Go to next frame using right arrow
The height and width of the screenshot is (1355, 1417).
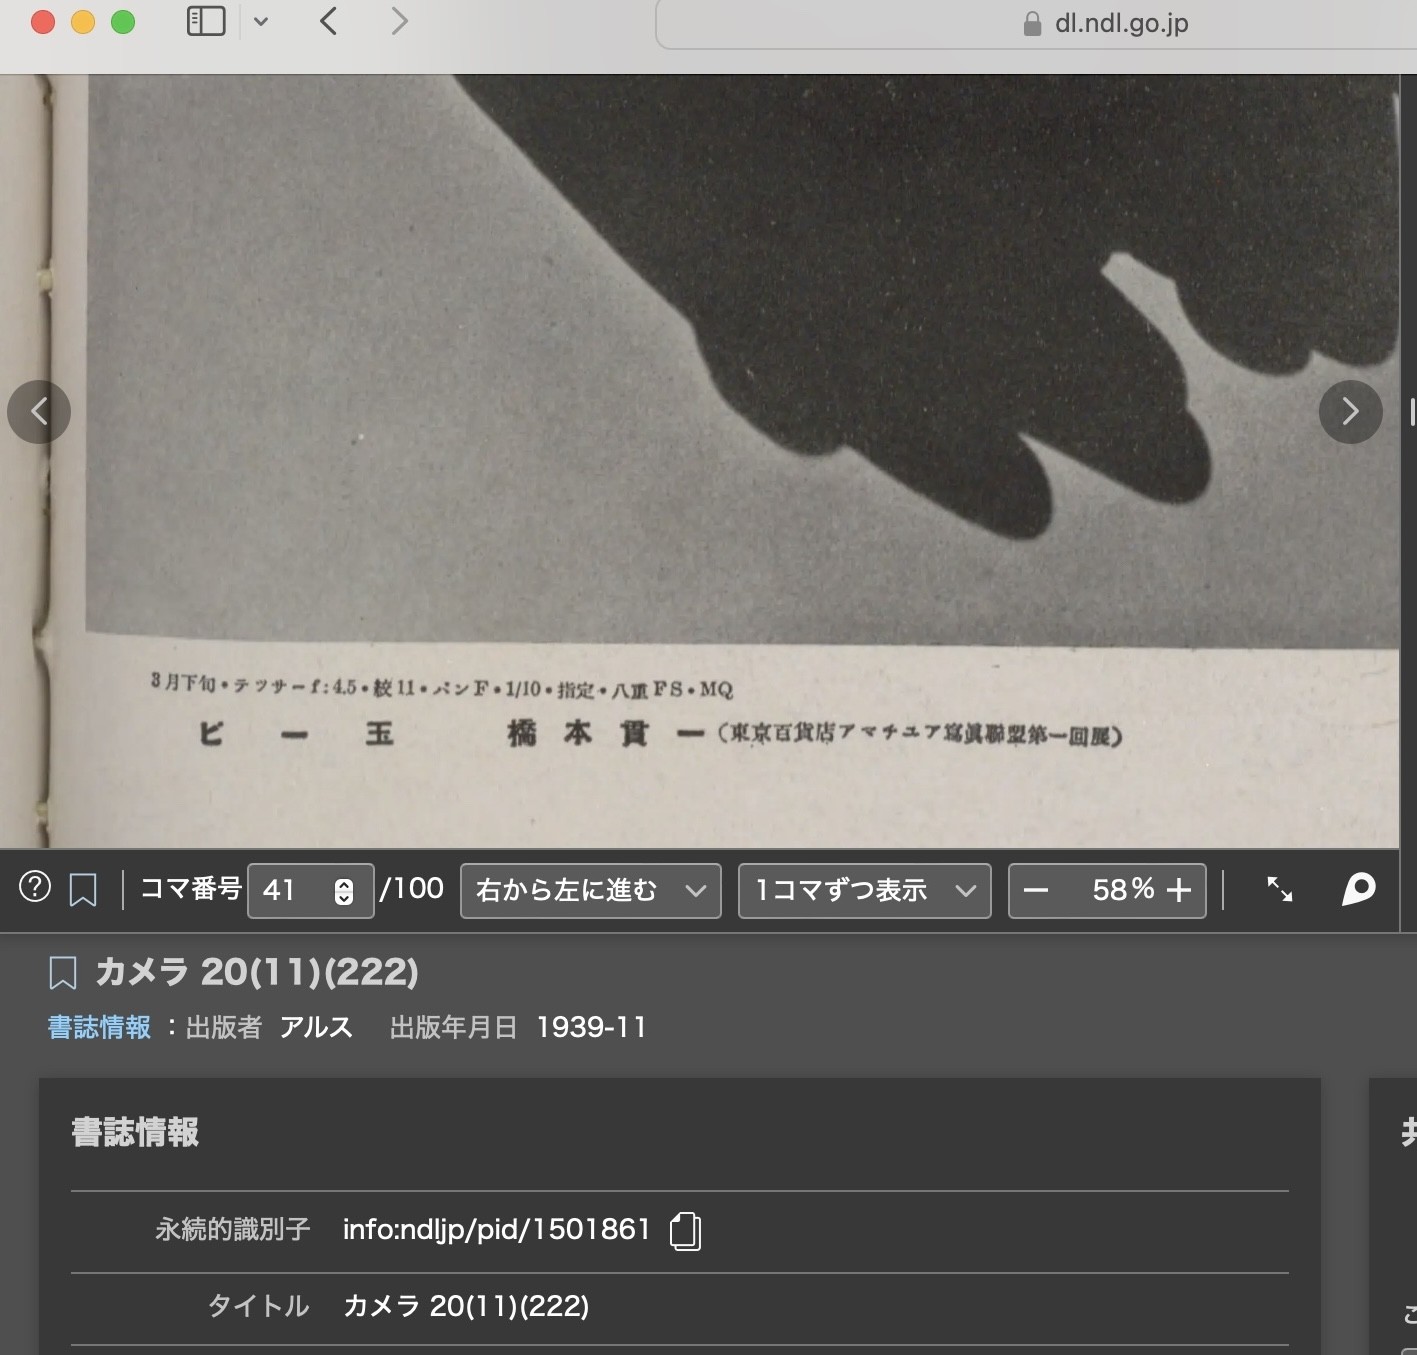(x=1350, y=411)
